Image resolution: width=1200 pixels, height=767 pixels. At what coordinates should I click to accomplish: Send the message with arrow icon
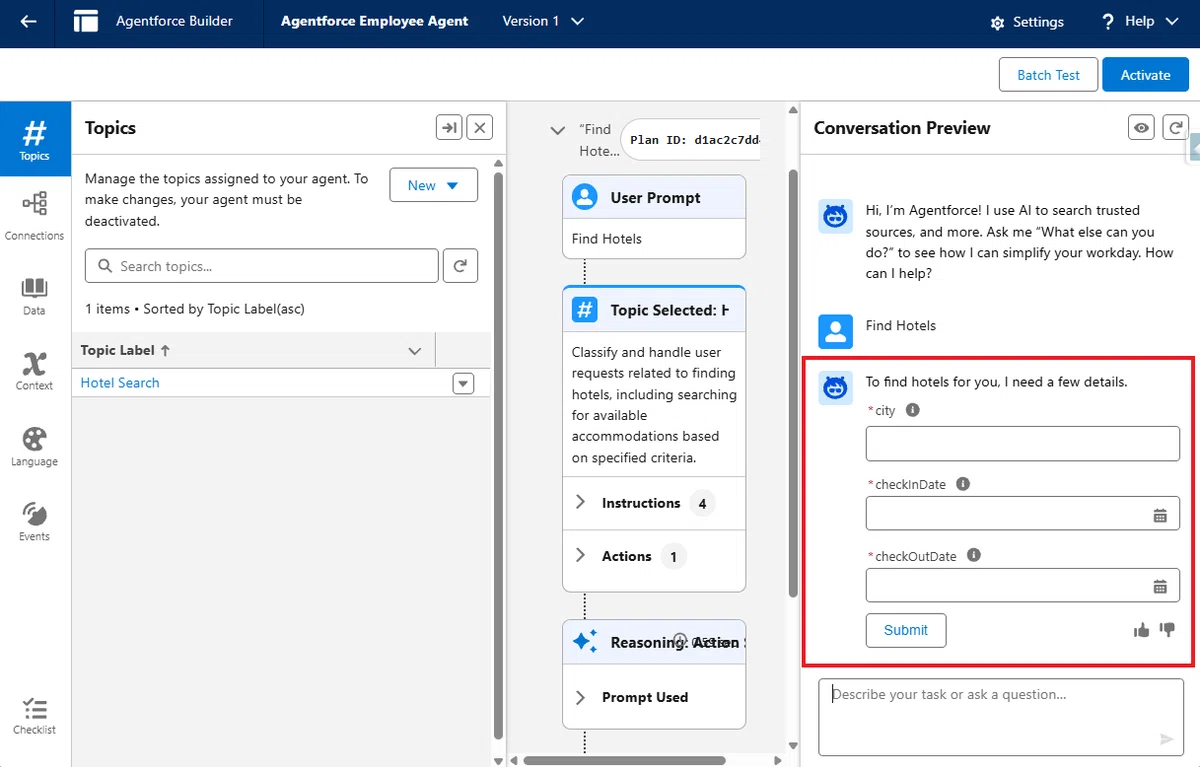tap(1166, 739)
